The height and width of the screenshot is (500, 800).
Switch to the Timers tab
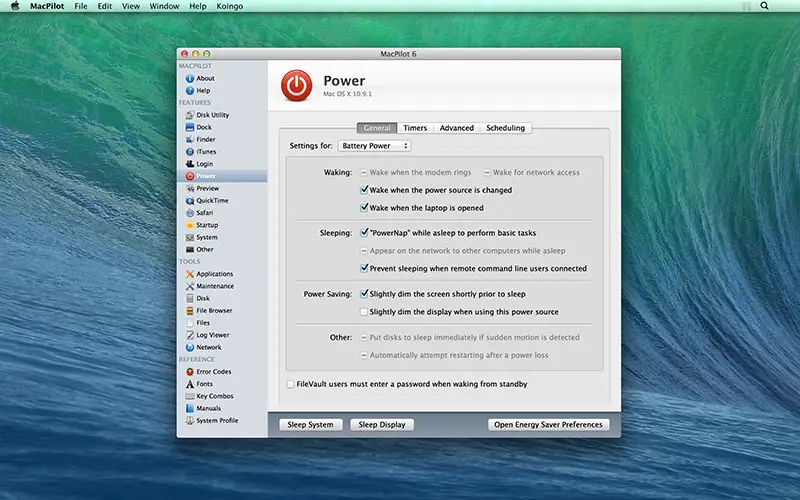(x=415, y=128)
